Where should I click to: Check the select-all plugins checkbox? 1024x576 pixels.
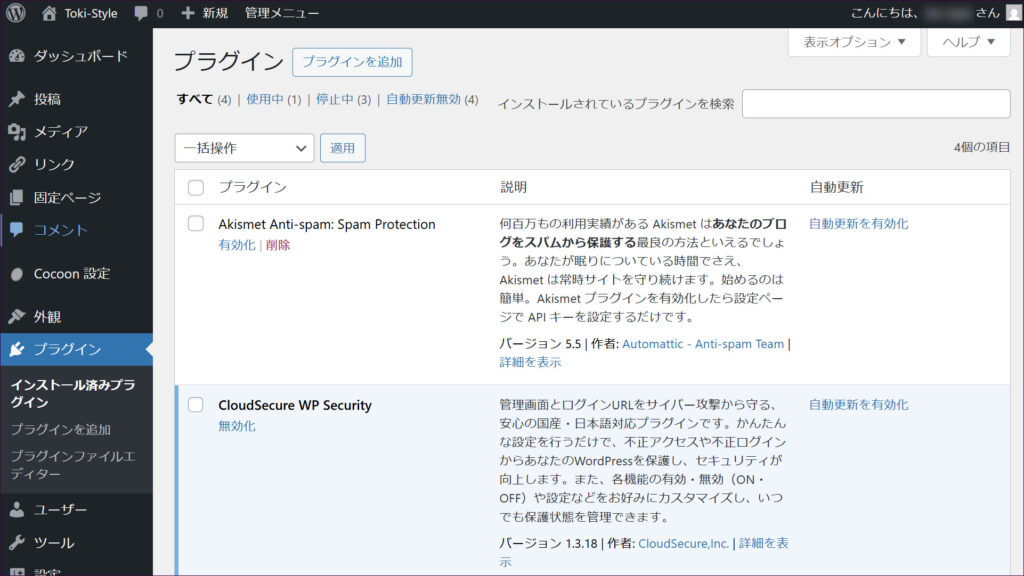(196, 187)
